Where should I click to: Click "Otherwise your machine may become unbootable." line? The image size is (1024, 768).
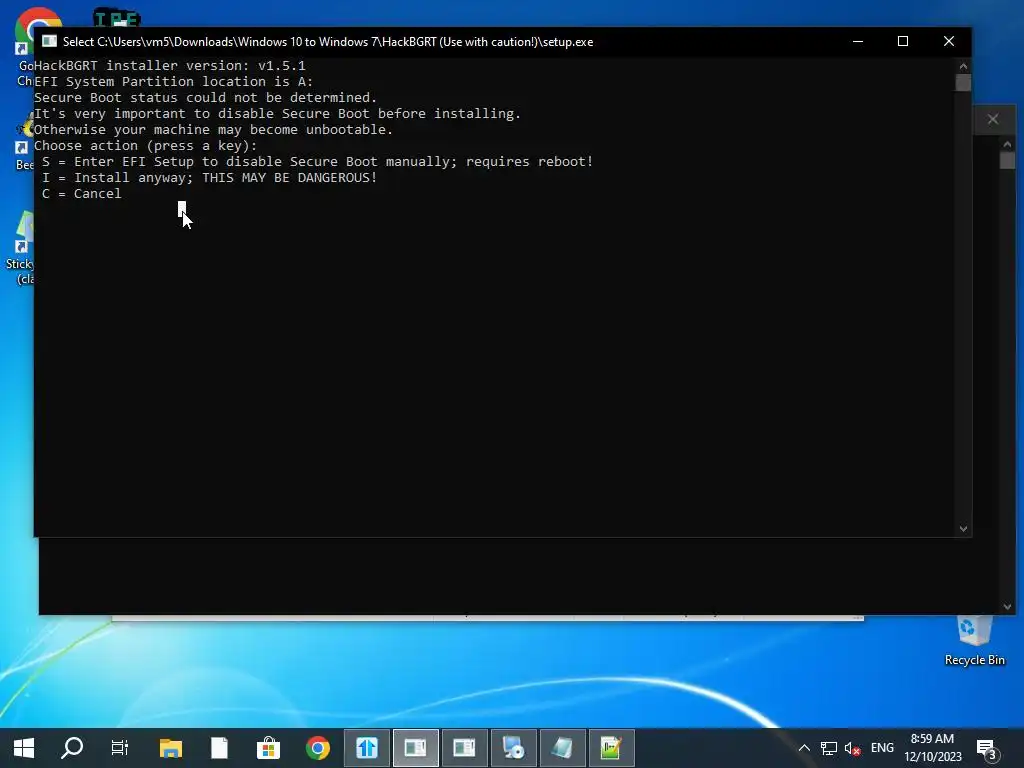coord(214,129)
